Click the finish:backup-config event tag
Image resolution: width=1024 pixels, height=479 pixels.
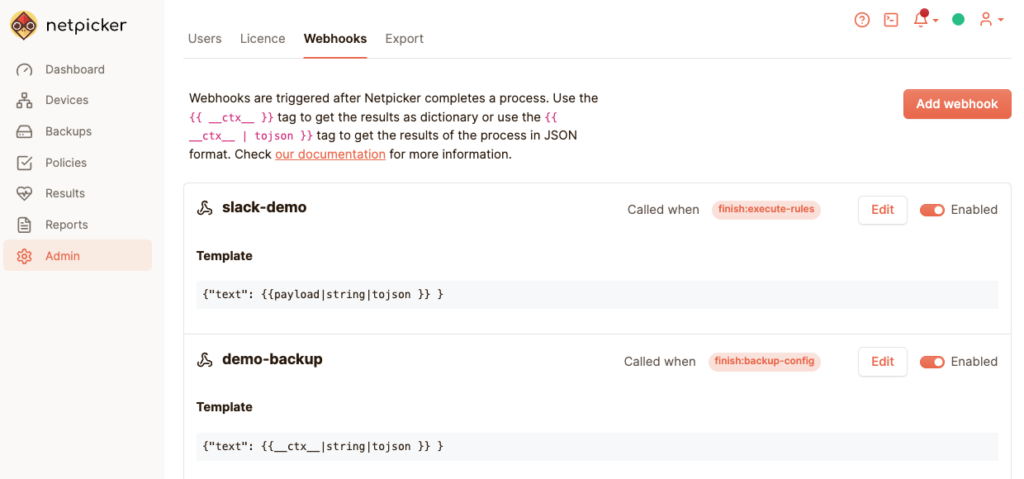tap(765, 362)
